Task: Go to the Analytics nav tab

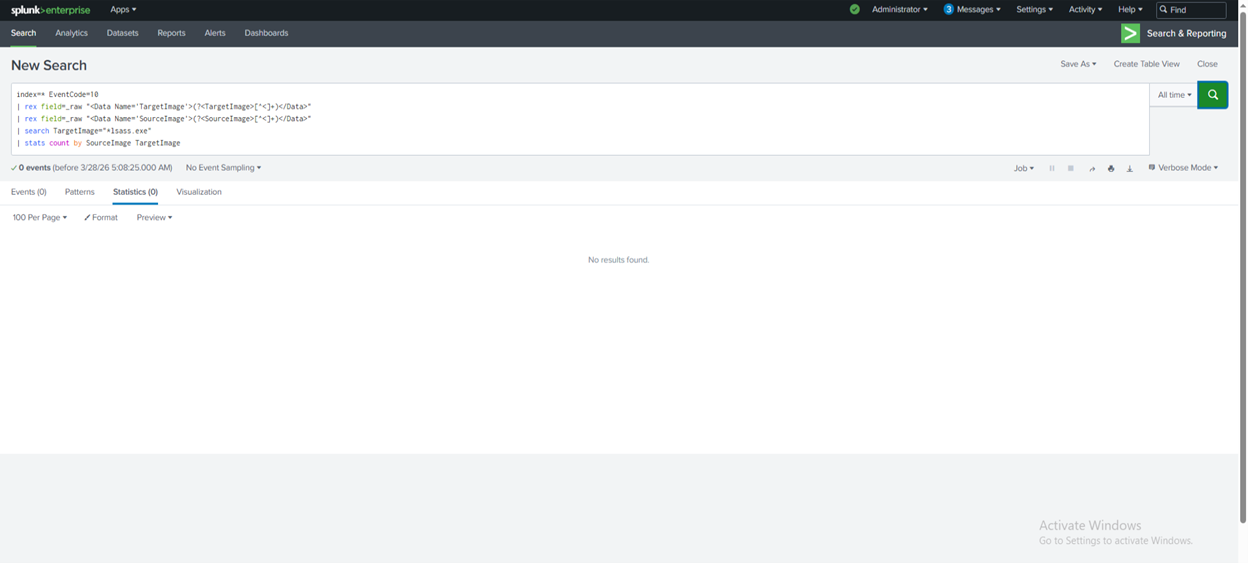Action: [x=71, y=33]
